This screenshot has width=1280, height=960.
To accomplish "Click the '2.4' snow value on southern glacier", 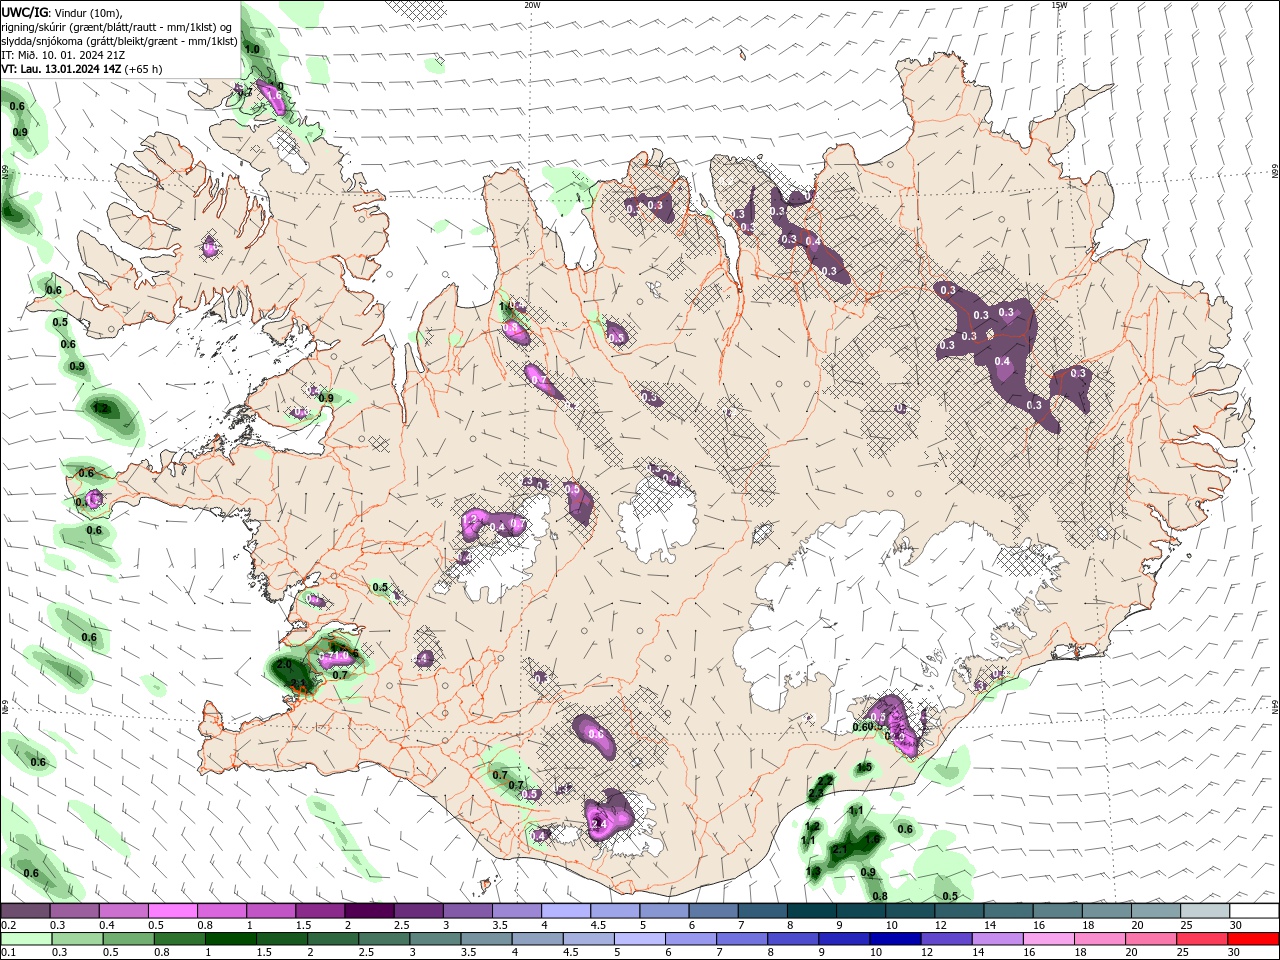I will coord(599,825).
